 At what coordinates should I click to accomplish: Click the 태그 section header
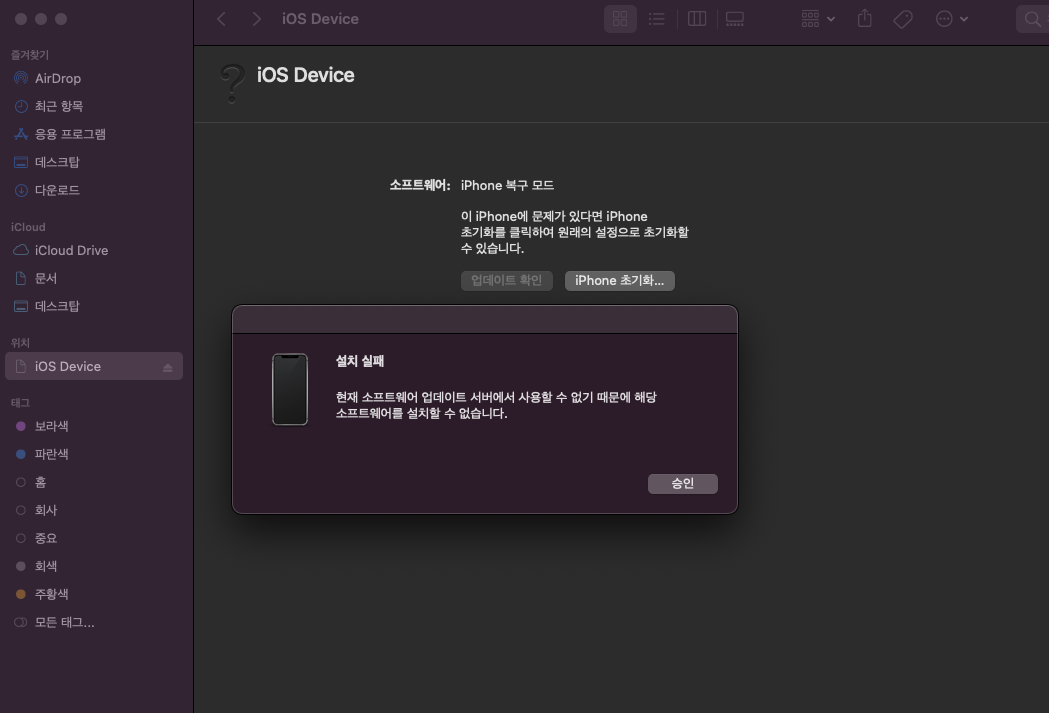click(20, 403)
